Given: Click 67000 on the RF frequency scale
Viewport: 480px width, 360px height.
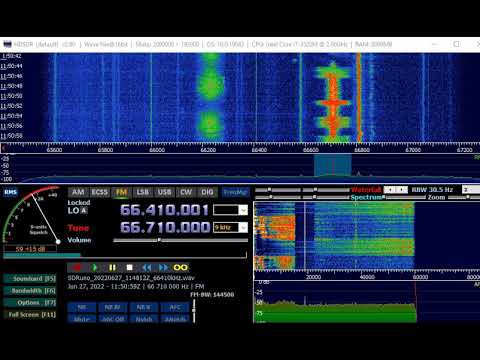Looking at the screenshot, I should (413, 150).
